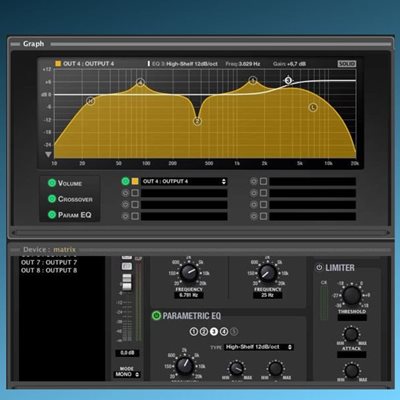Select EQ node 2 at the notch dip
Viewport: 400px width, 400px height.
[x=197, y=121]
